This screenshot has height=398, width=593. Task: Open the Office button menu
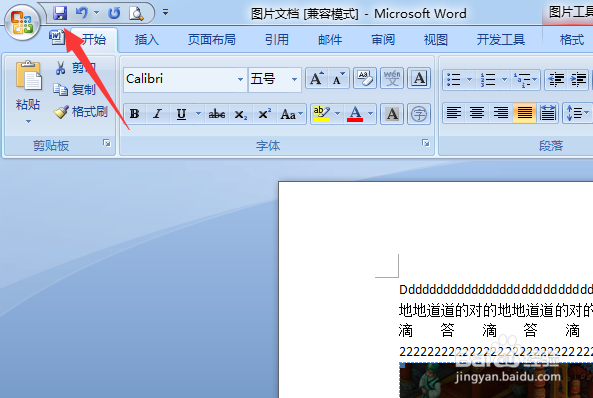tap(22, 23)
